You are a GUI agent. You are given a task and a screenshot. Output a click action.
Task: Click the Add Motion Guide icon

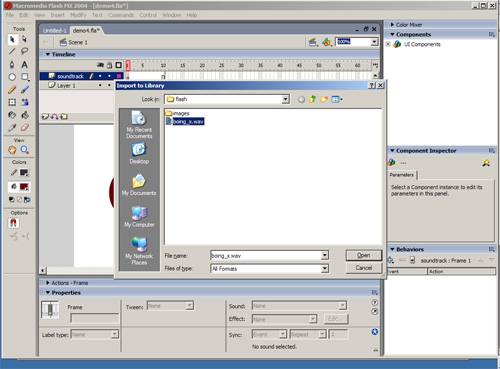click(x=54, y=117)
